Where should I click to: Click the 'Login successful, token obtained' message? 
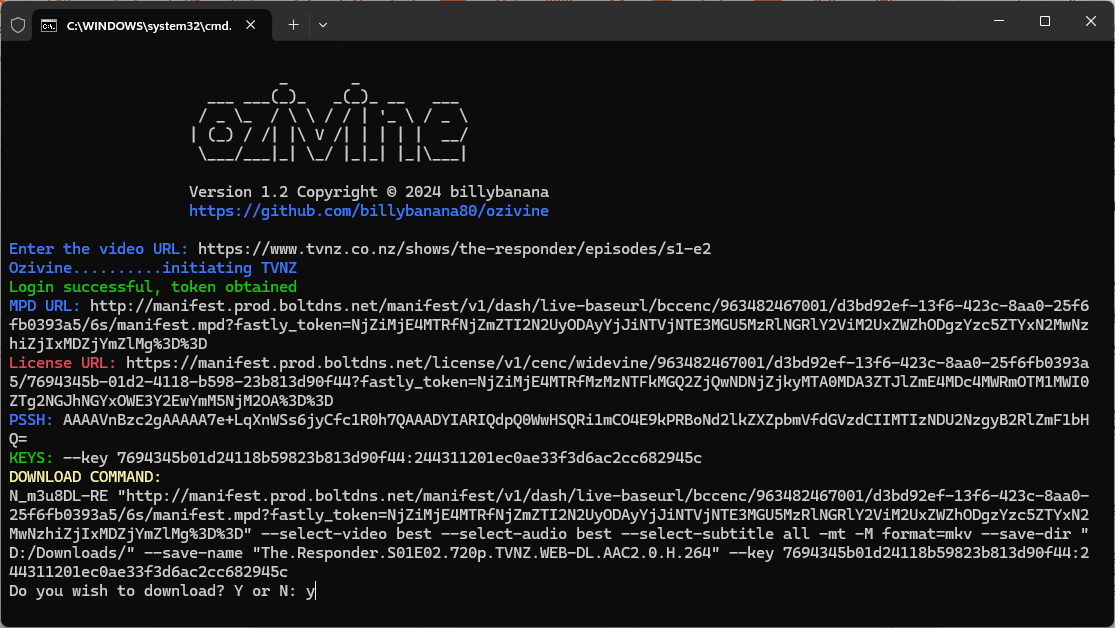click(153, 287)
